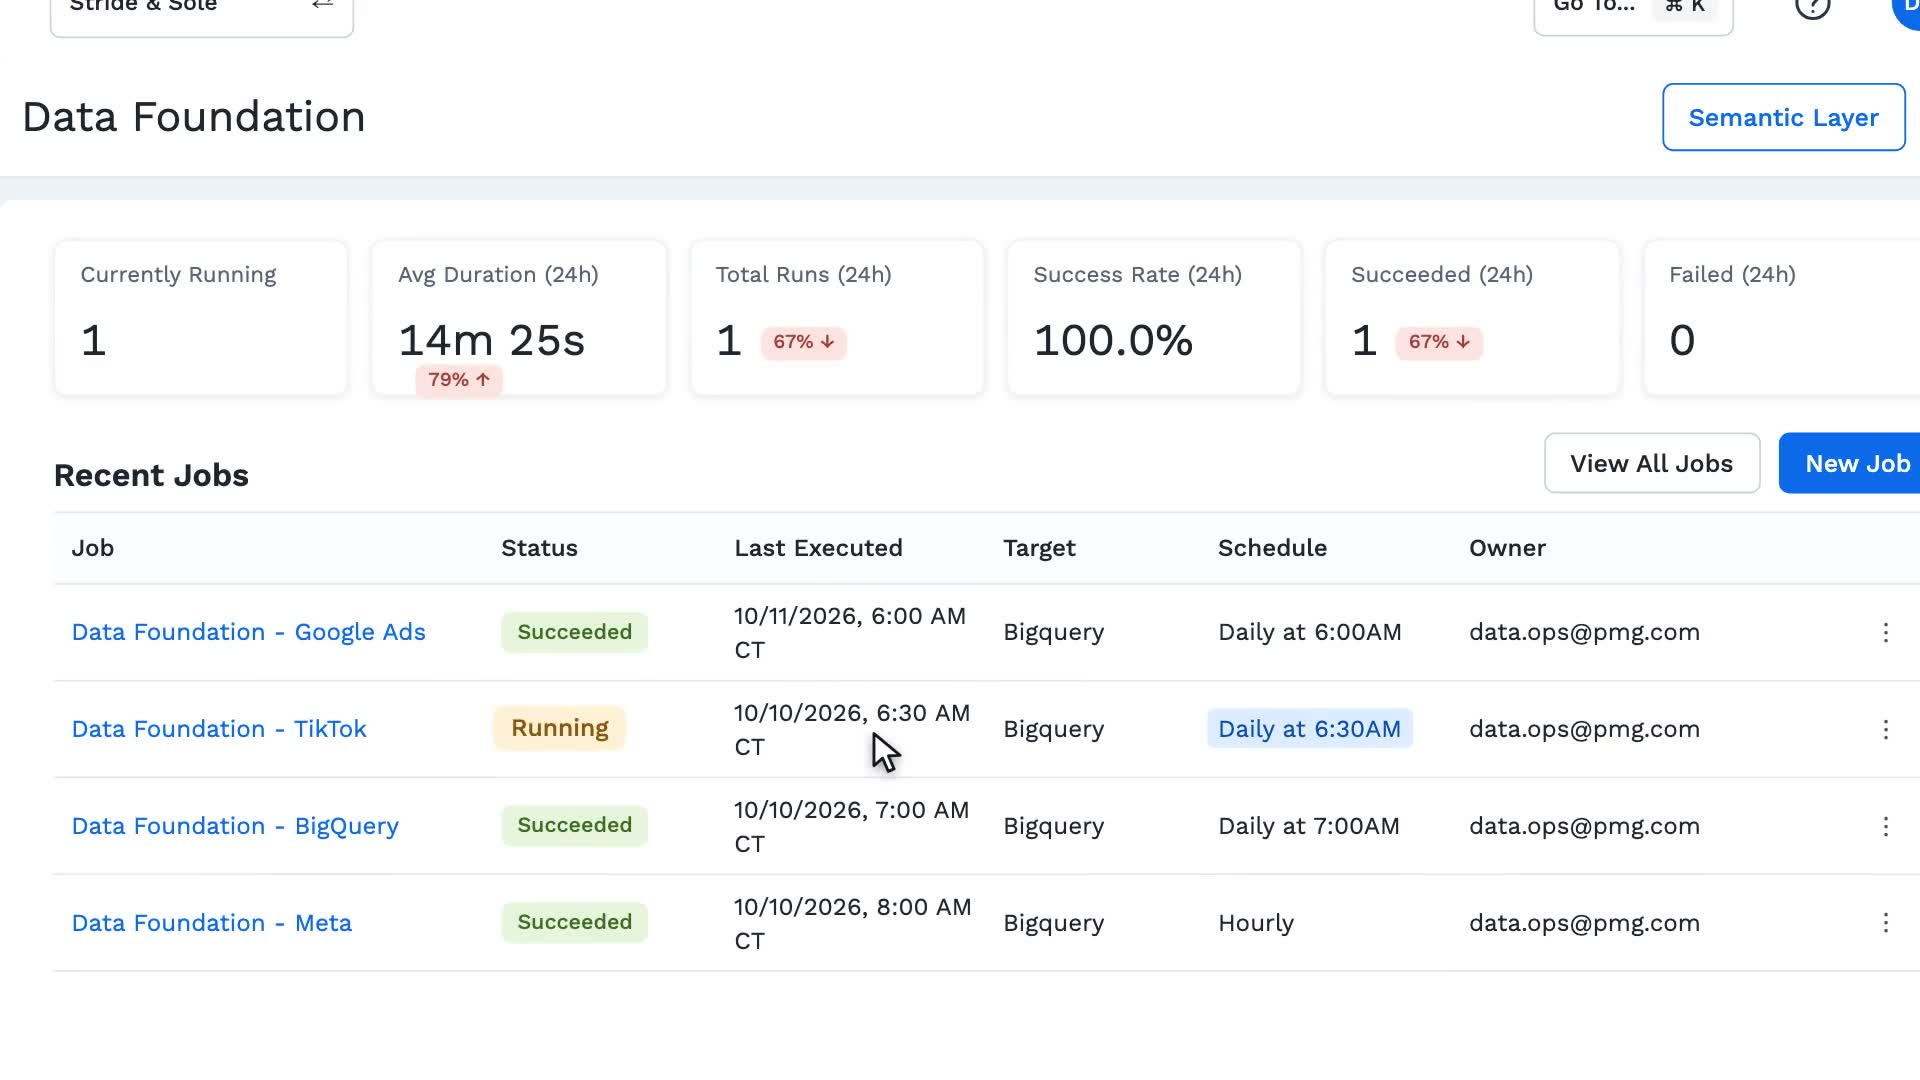Open row menu for TikTok job
The width and height of the screenshot is (1920, 1080).
[x=1885, y=729]
